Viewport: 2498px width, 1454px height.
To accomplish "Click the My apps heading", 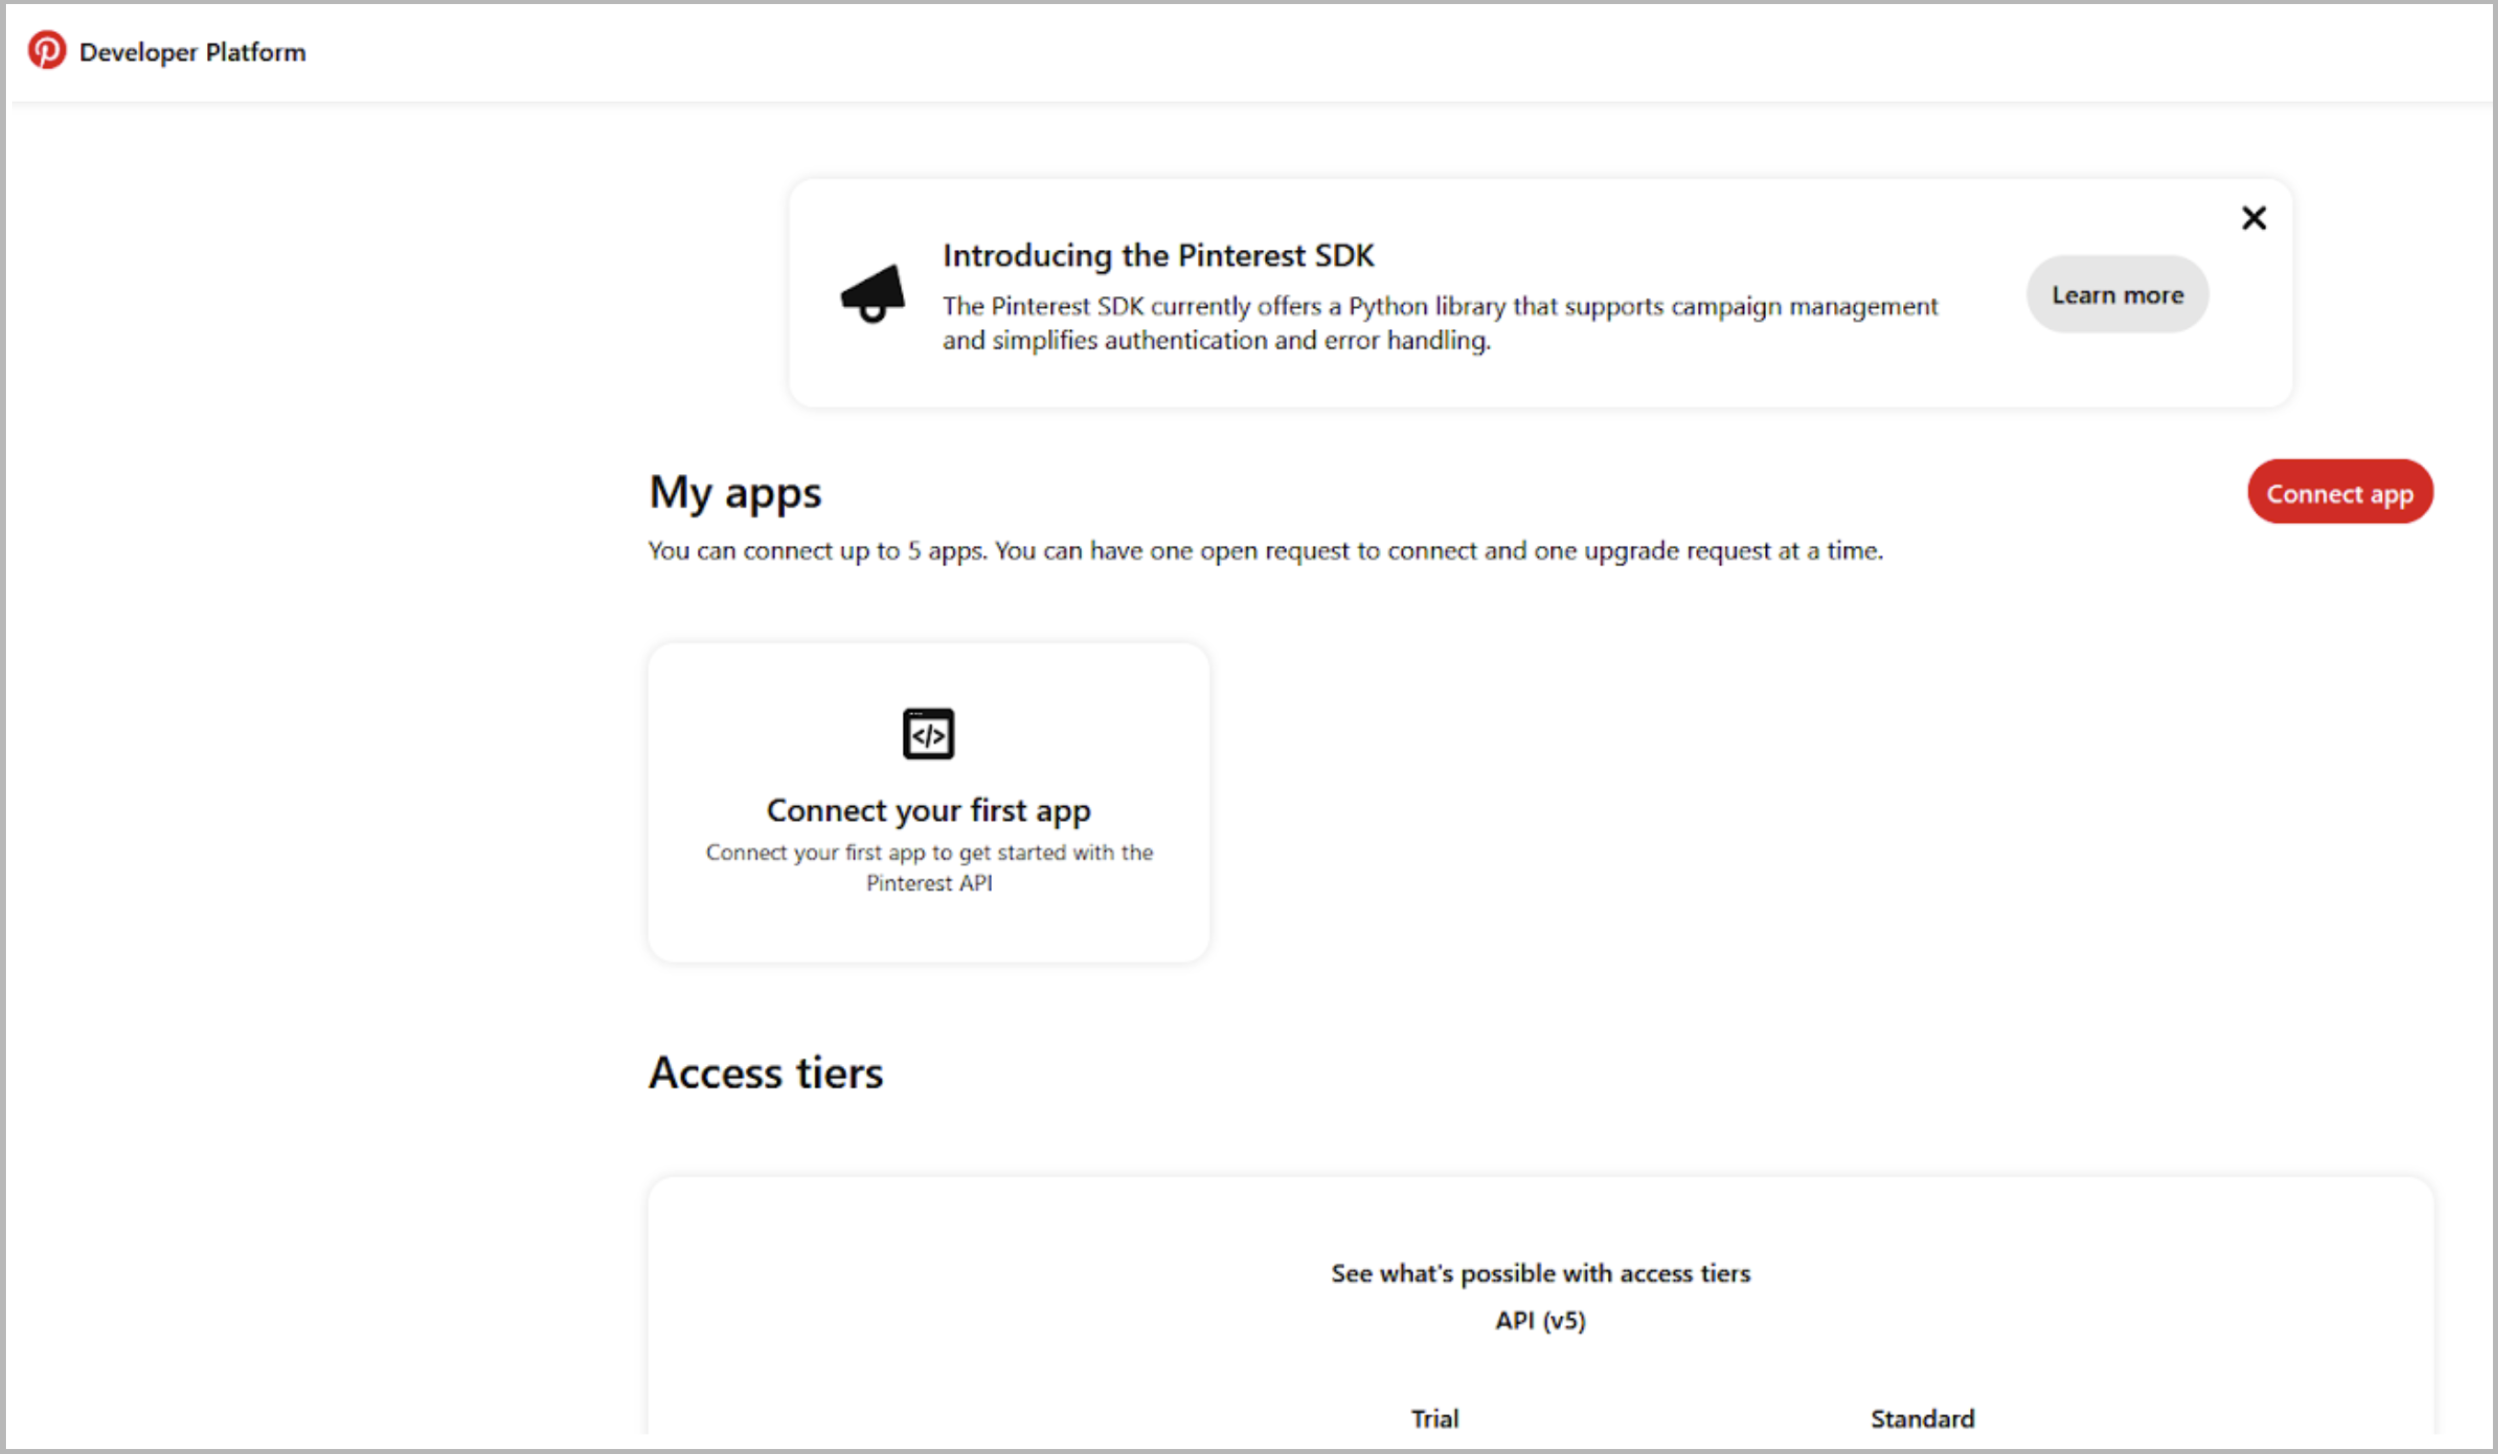I will pos(735,493).
